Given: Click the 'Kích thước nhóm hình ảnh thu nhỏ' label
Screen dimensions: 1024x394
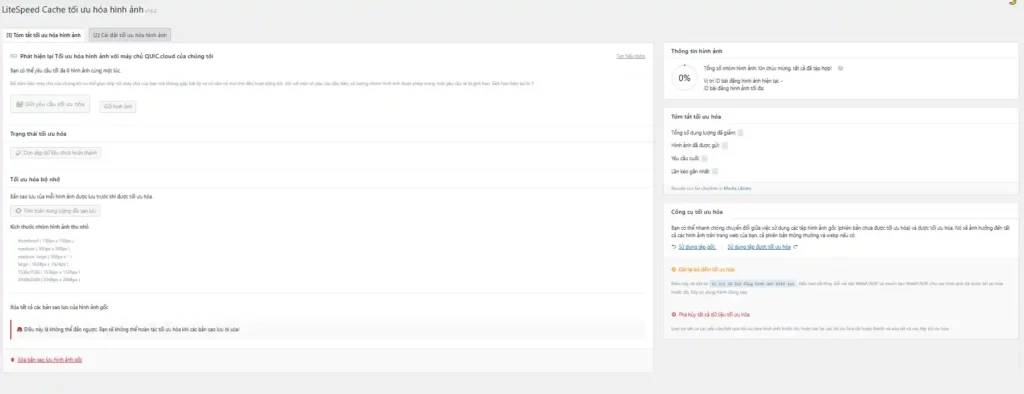Looking at the screenshot, I should coord(50,227).
